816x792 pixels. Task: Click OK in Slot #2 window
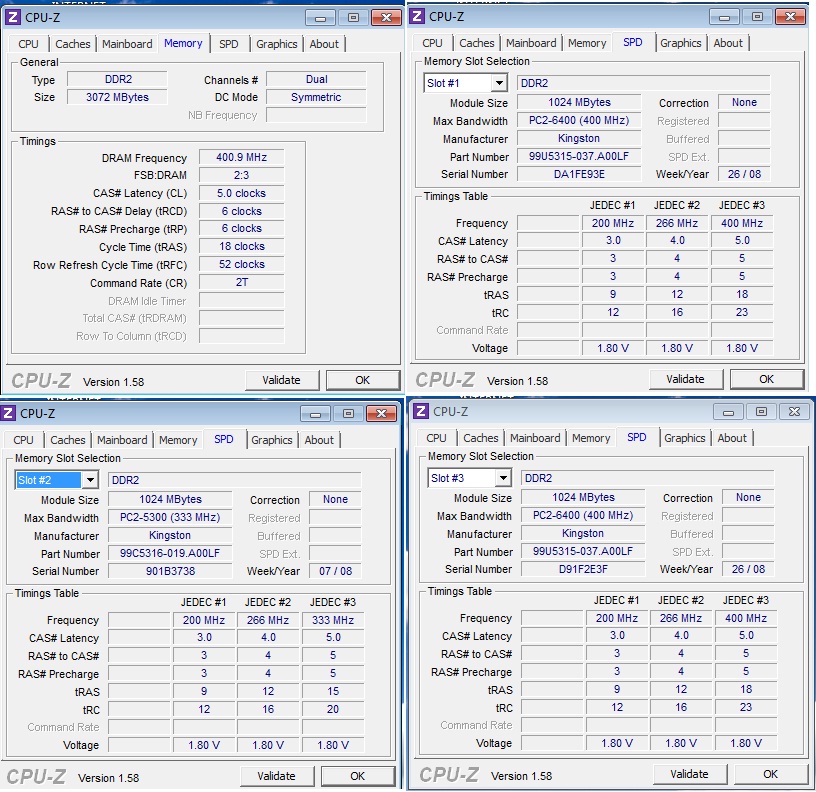pyautogui.click(x=358, y=776)
